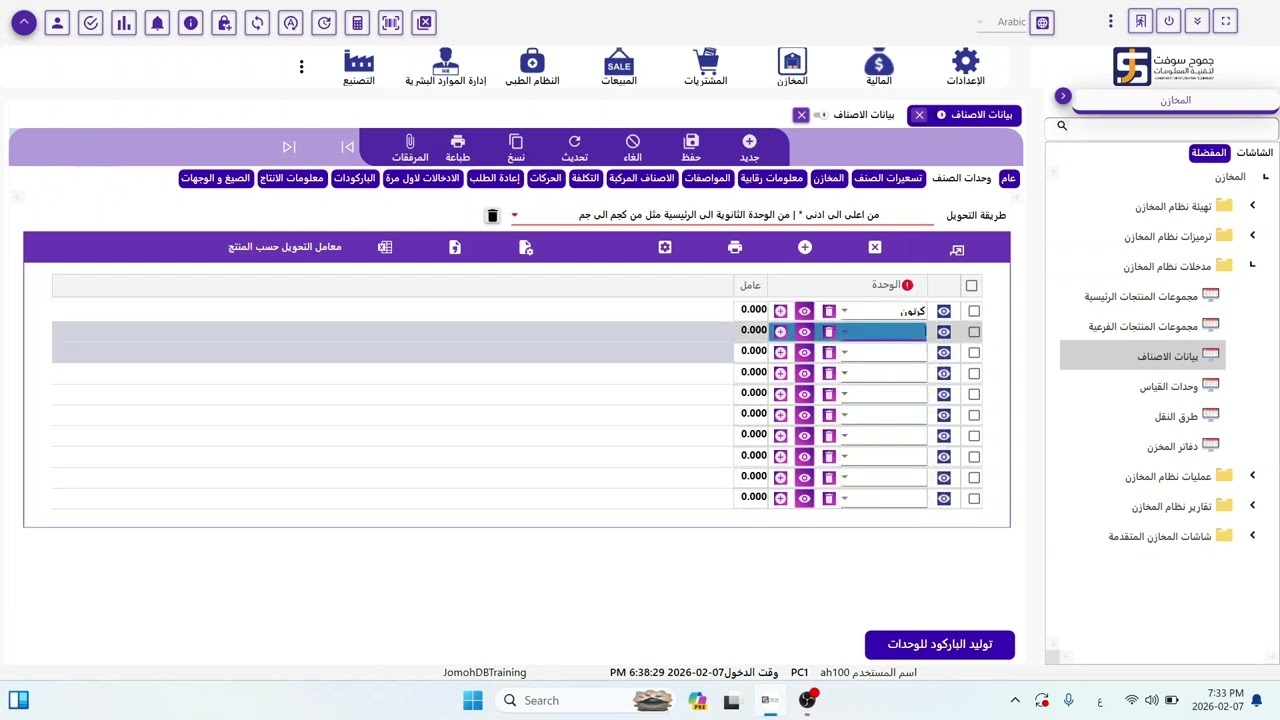Click the Excel export icon in grid toolbar

point(385,247)
